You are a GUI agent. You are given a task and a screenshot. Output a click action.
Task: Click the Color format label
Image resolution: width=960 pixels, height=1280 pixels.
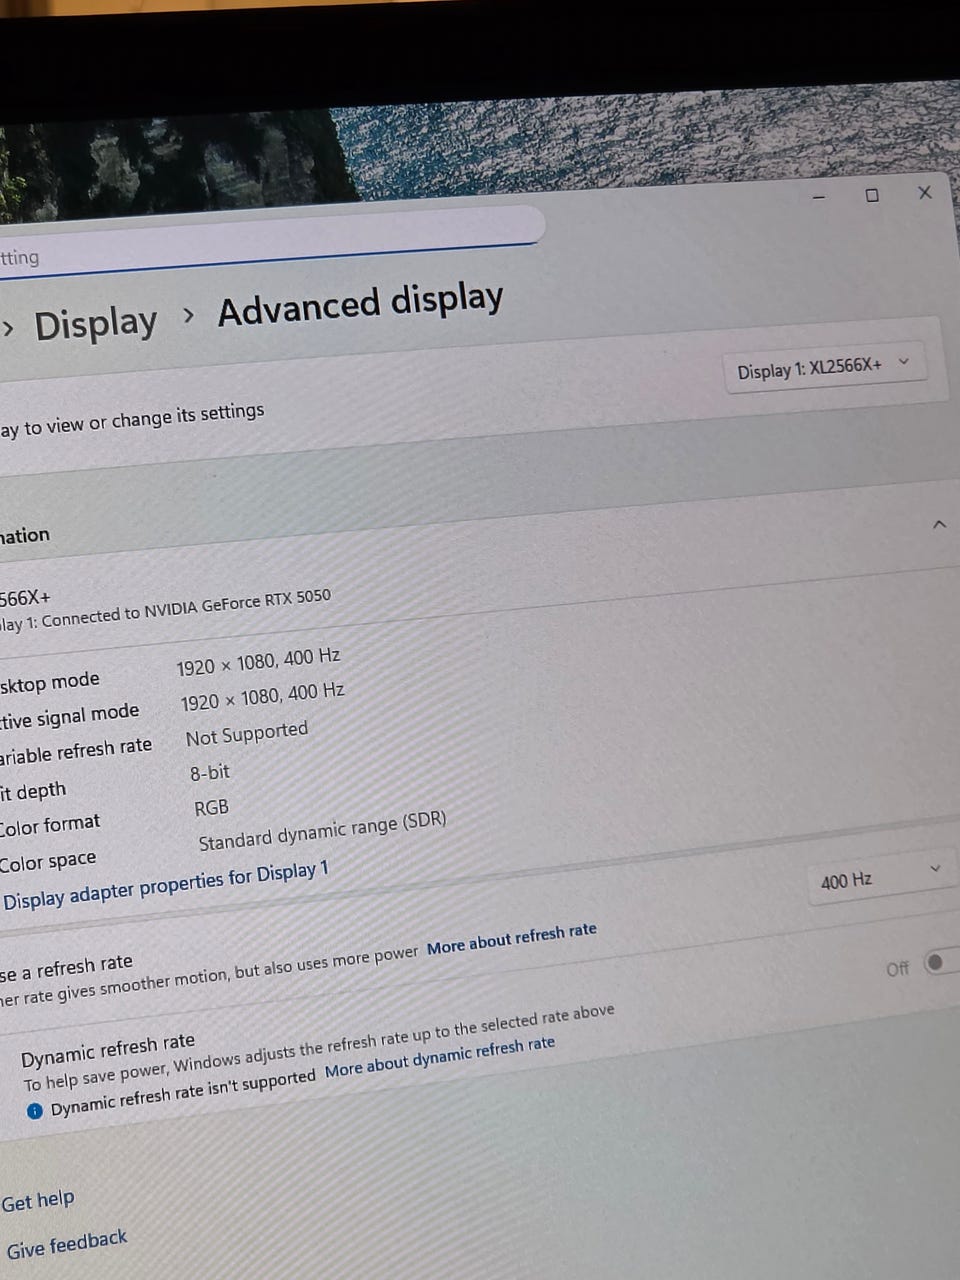pos(50,826)
